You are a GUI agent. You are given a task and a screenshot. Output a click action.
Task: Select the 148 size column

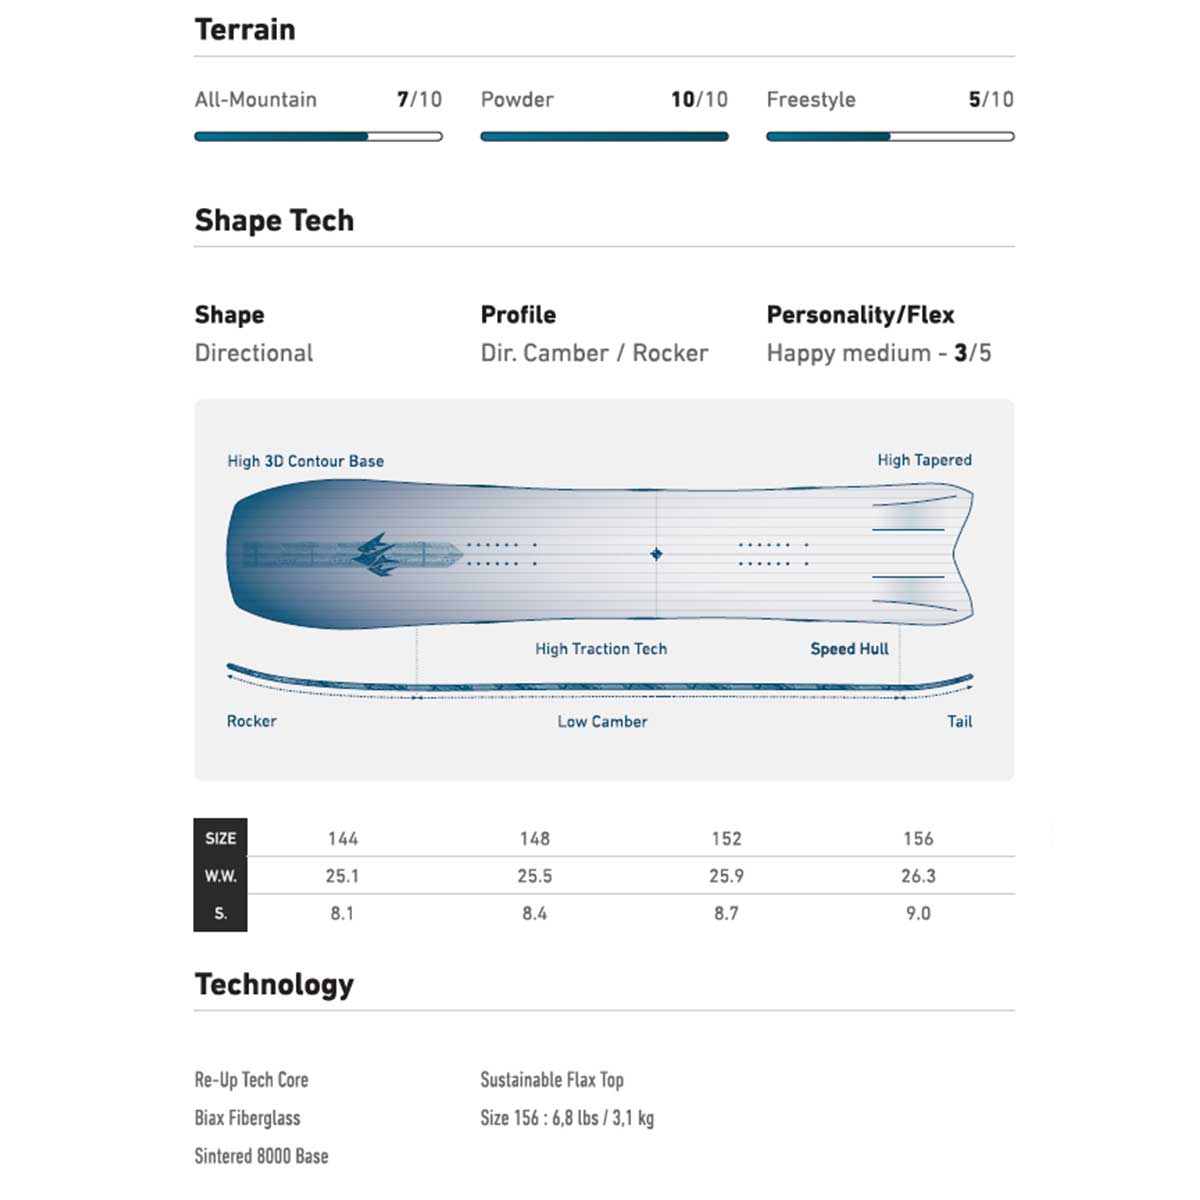tap(535, 839)
